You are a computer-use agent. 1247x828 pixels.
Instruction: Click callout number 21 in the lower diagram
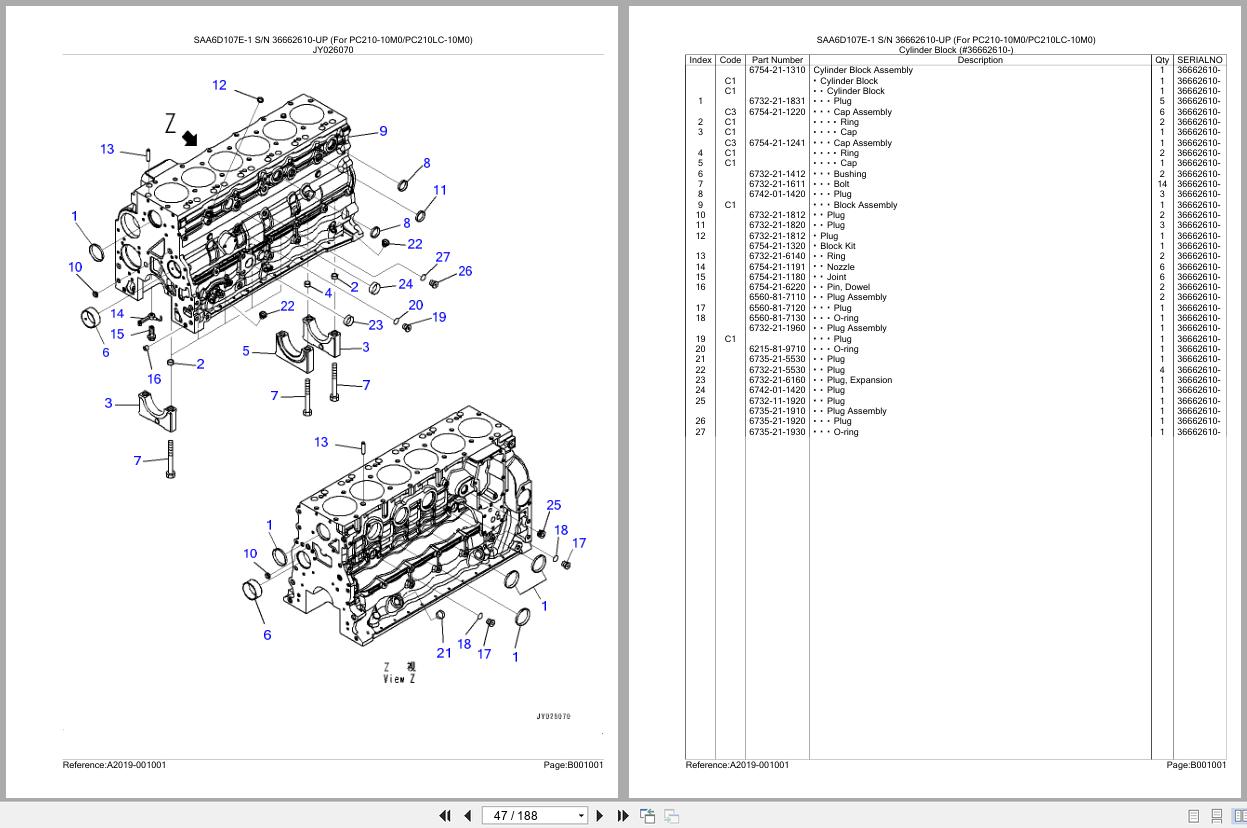pyautogui.click(x=443, y=653)
